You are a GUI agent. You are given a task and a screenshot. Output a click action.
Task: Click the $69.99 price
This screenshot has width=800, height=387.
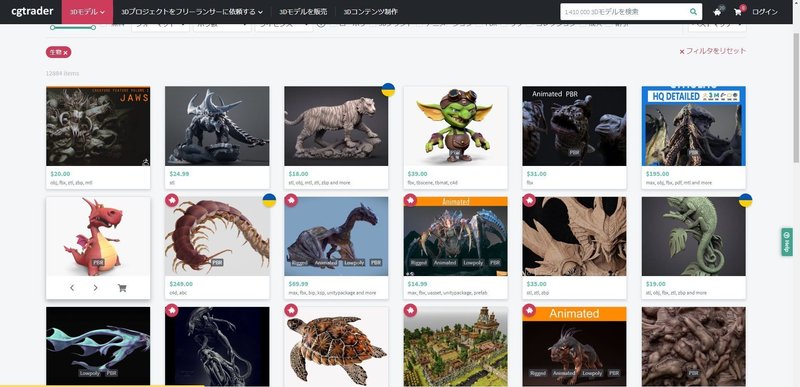pyautogui.click(x=298, y=284)
